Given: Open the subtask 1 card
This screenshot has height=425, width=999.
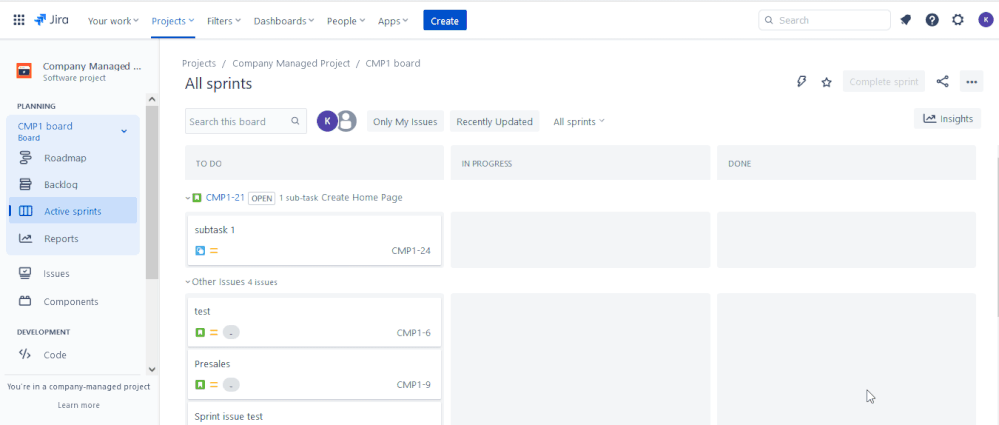Looking at the screenshot, I should coord(314,240).
